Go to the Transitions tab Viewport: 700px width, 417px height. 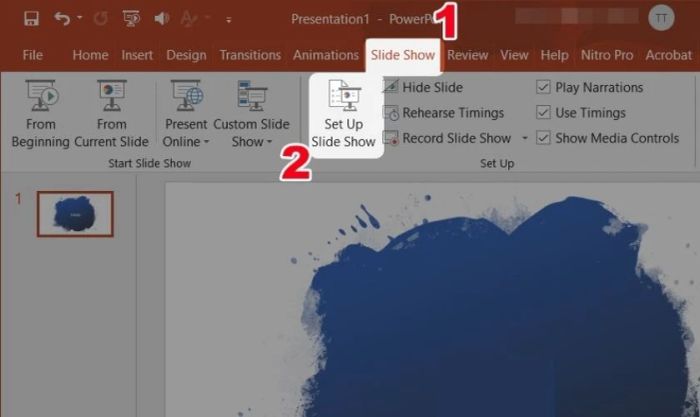point(250,55)
